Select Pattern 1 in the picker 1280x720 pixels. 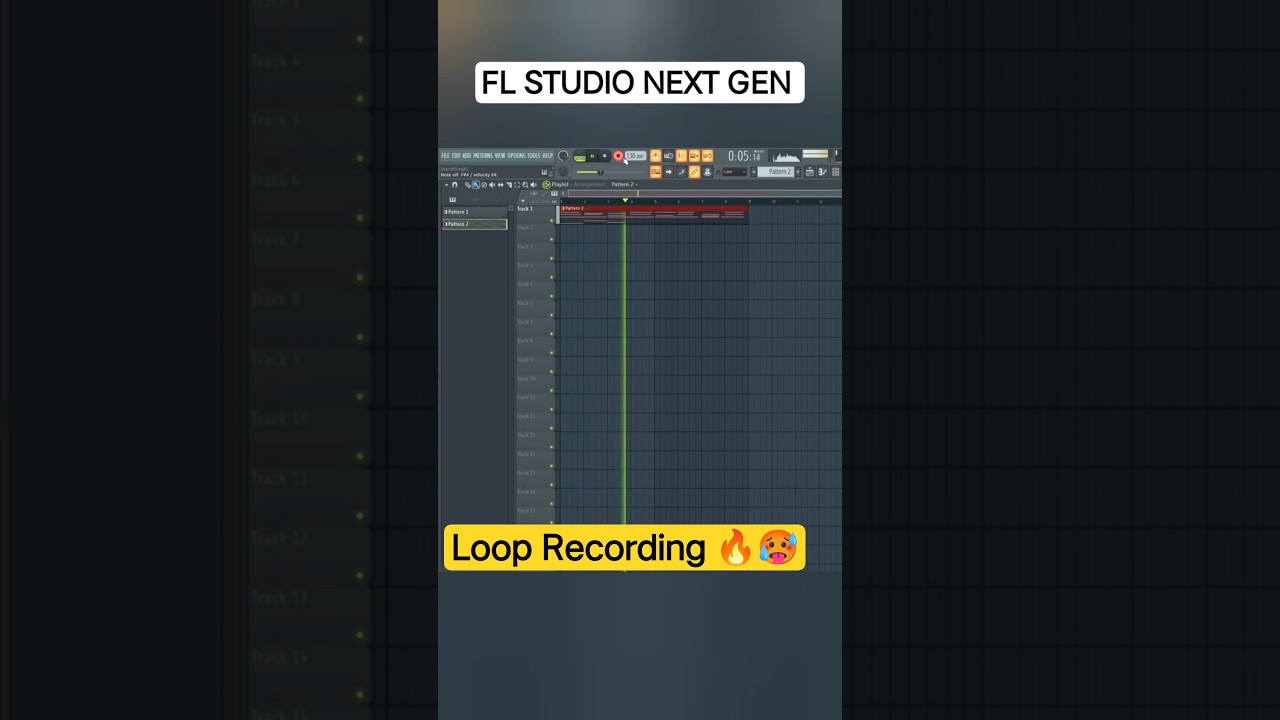475,212
